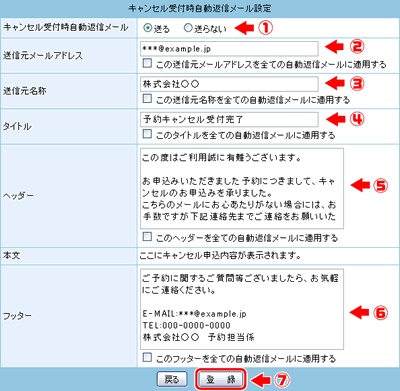Select the 送らない radio button
Screen dimensions: 400x391
(x=188, y=28)
